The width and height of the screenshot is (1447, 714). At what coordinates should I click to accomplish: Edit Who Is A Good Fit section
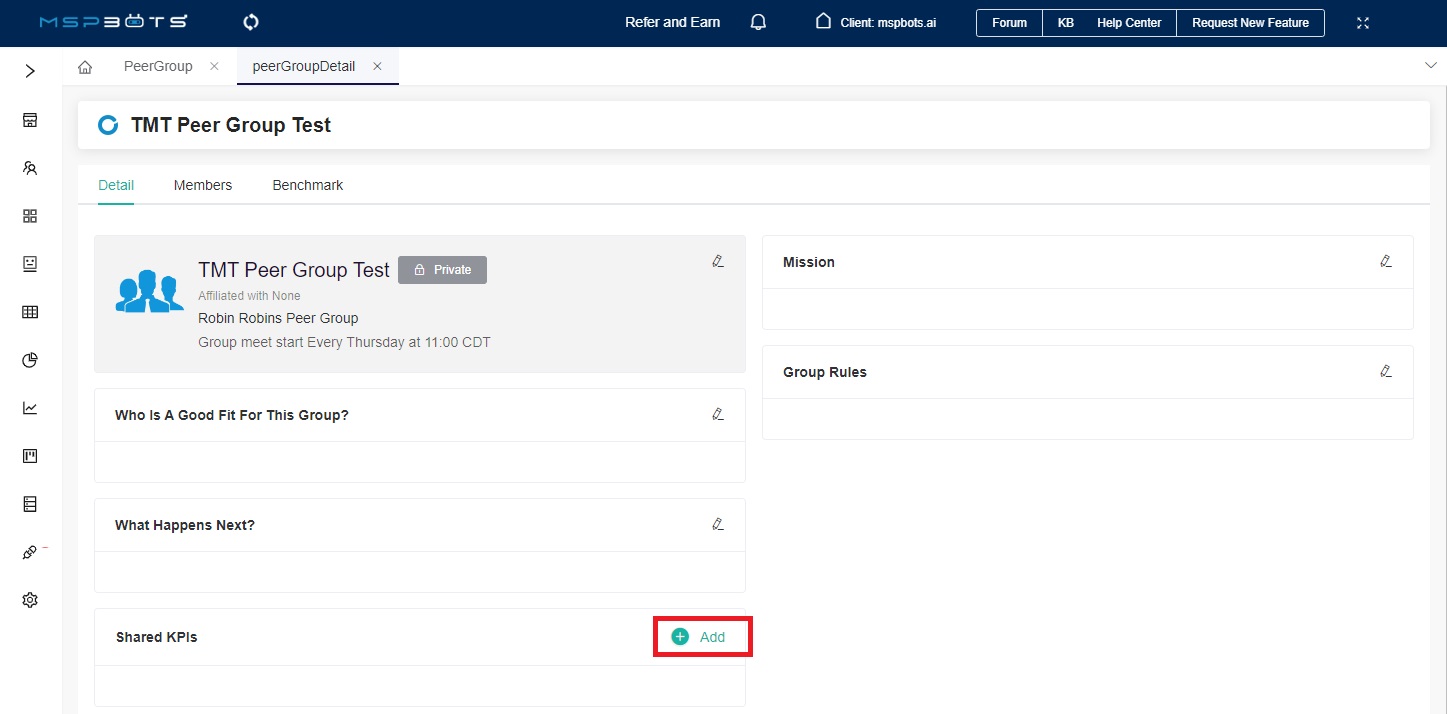click(717, 414)
